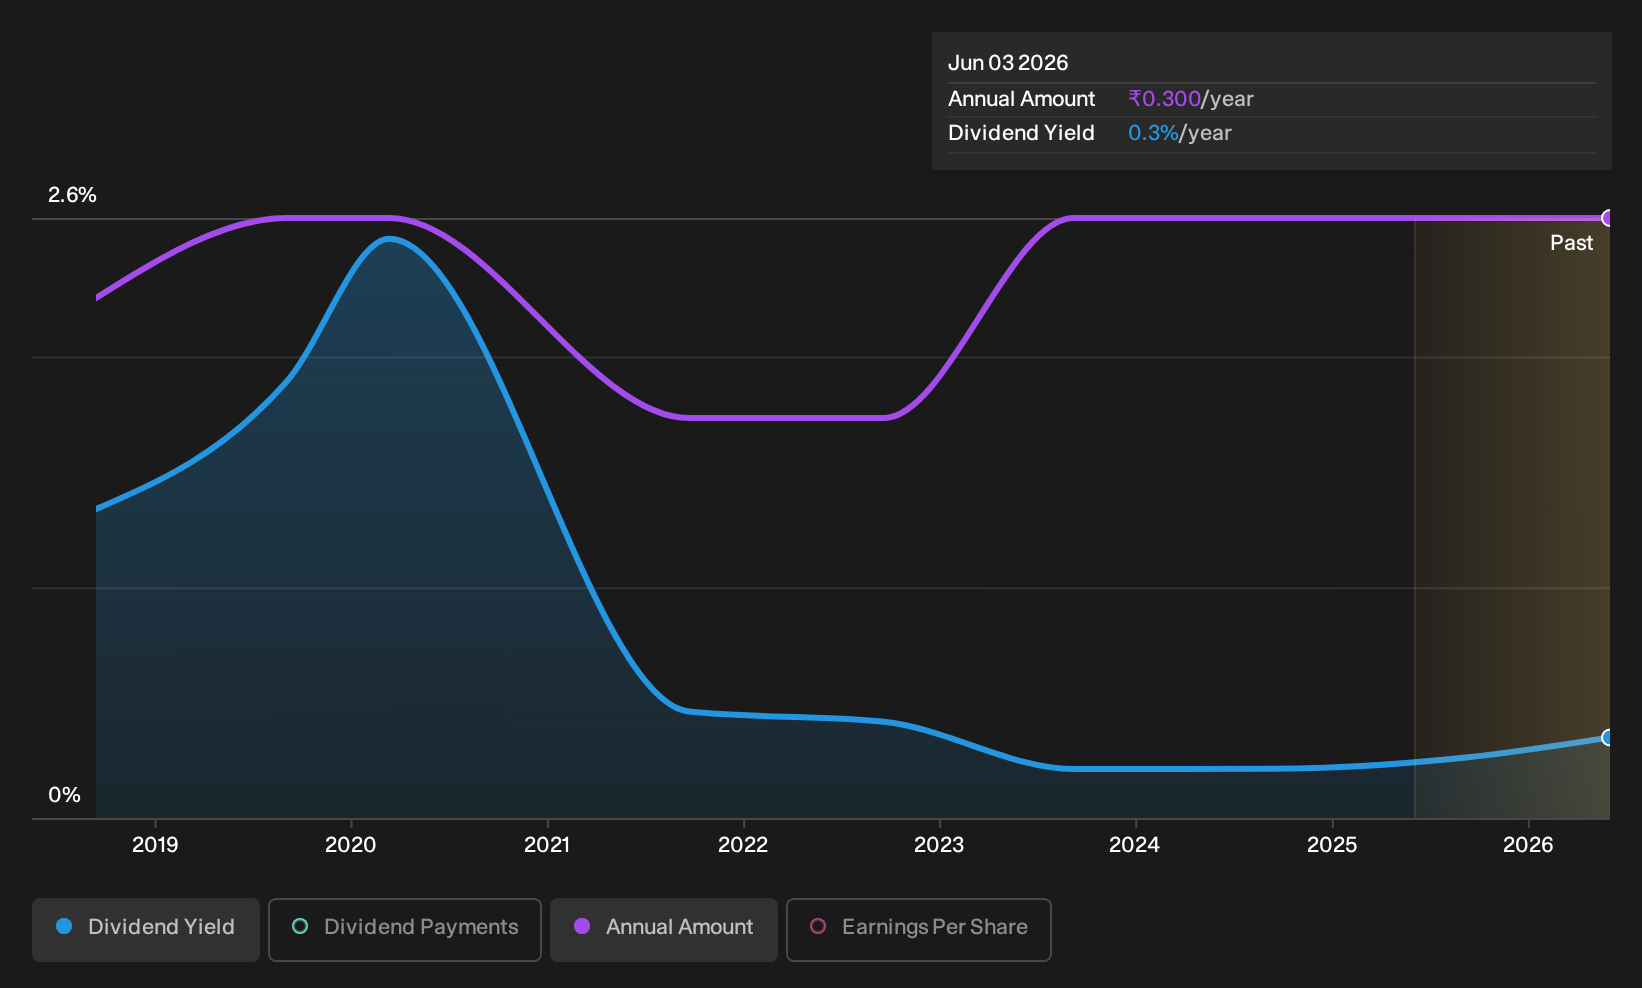Click the 0.3%/year dividend yield value
Screen dimensions: 1642x988
1179,133
